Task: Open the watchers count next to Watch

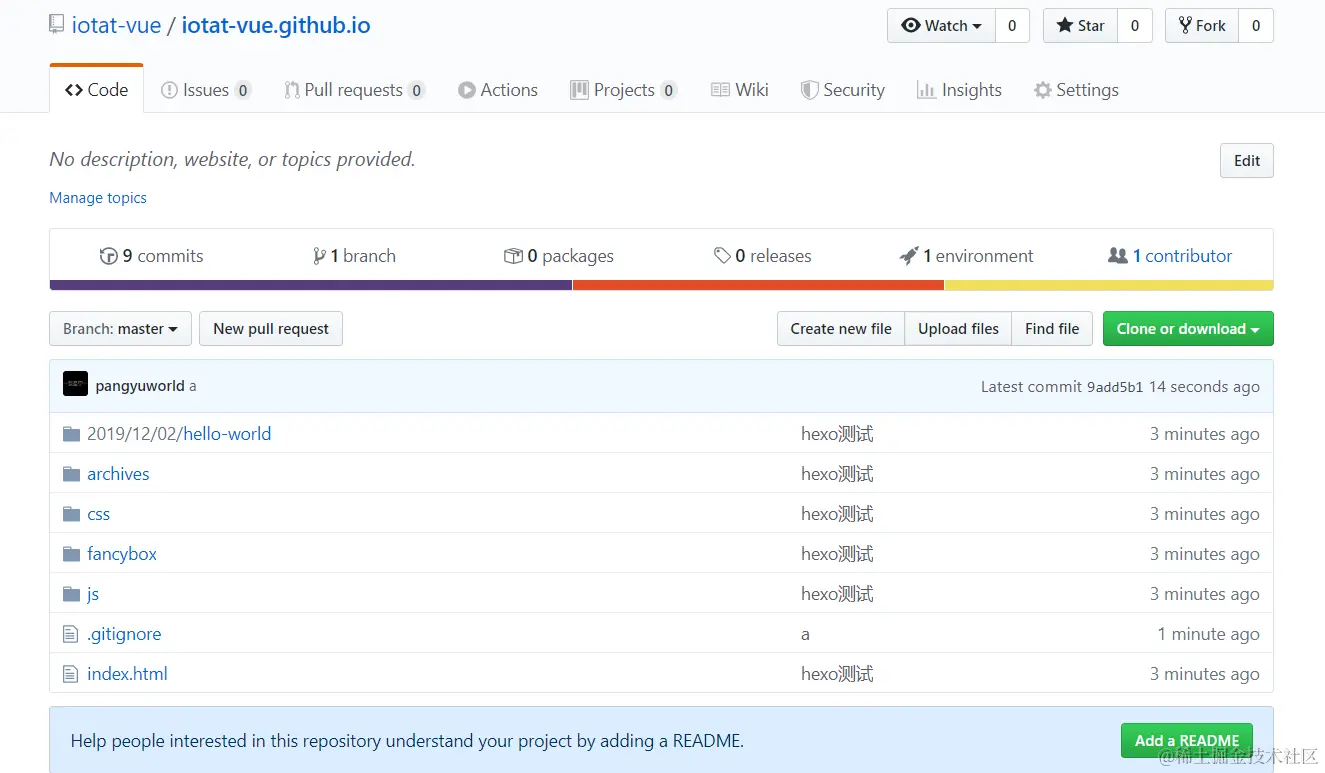Action: 1012,26
